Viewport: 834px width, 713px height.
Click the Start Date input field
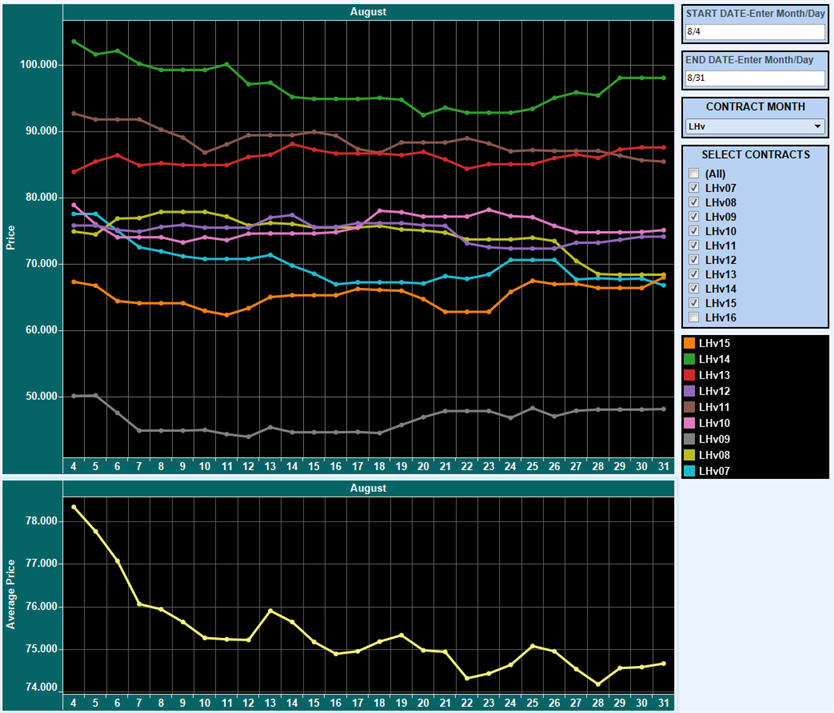pos(755,32)
